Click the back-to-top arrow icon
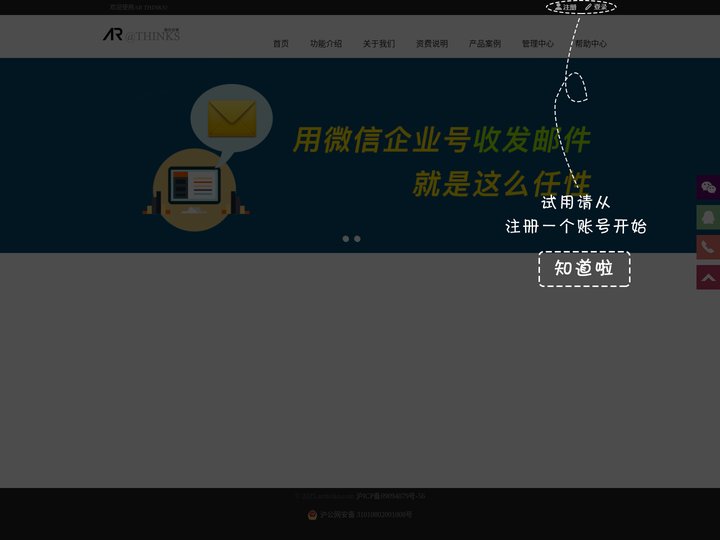Screen dimensions: 720x540 [708, 277]
